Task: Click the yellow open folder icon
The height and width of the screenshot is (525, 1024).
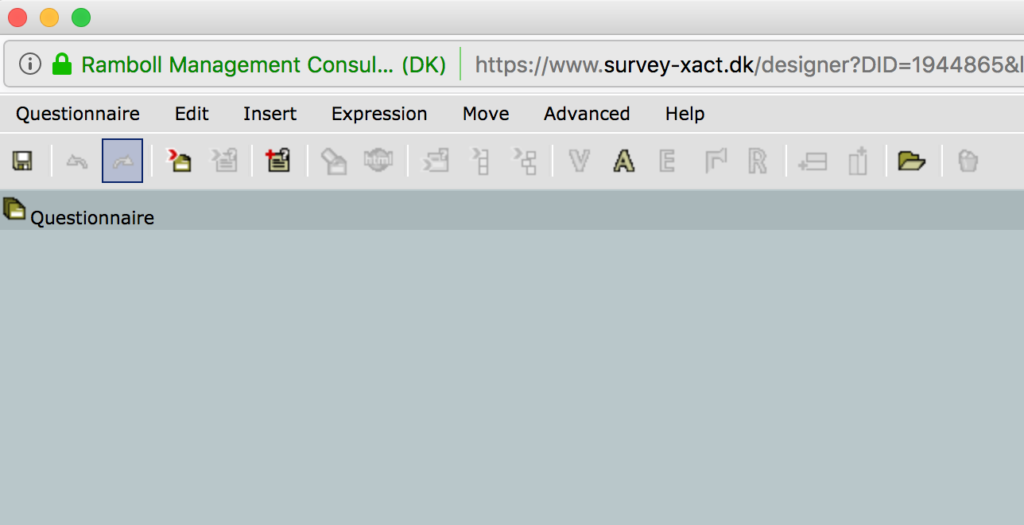Action: (x=912, y=161)
